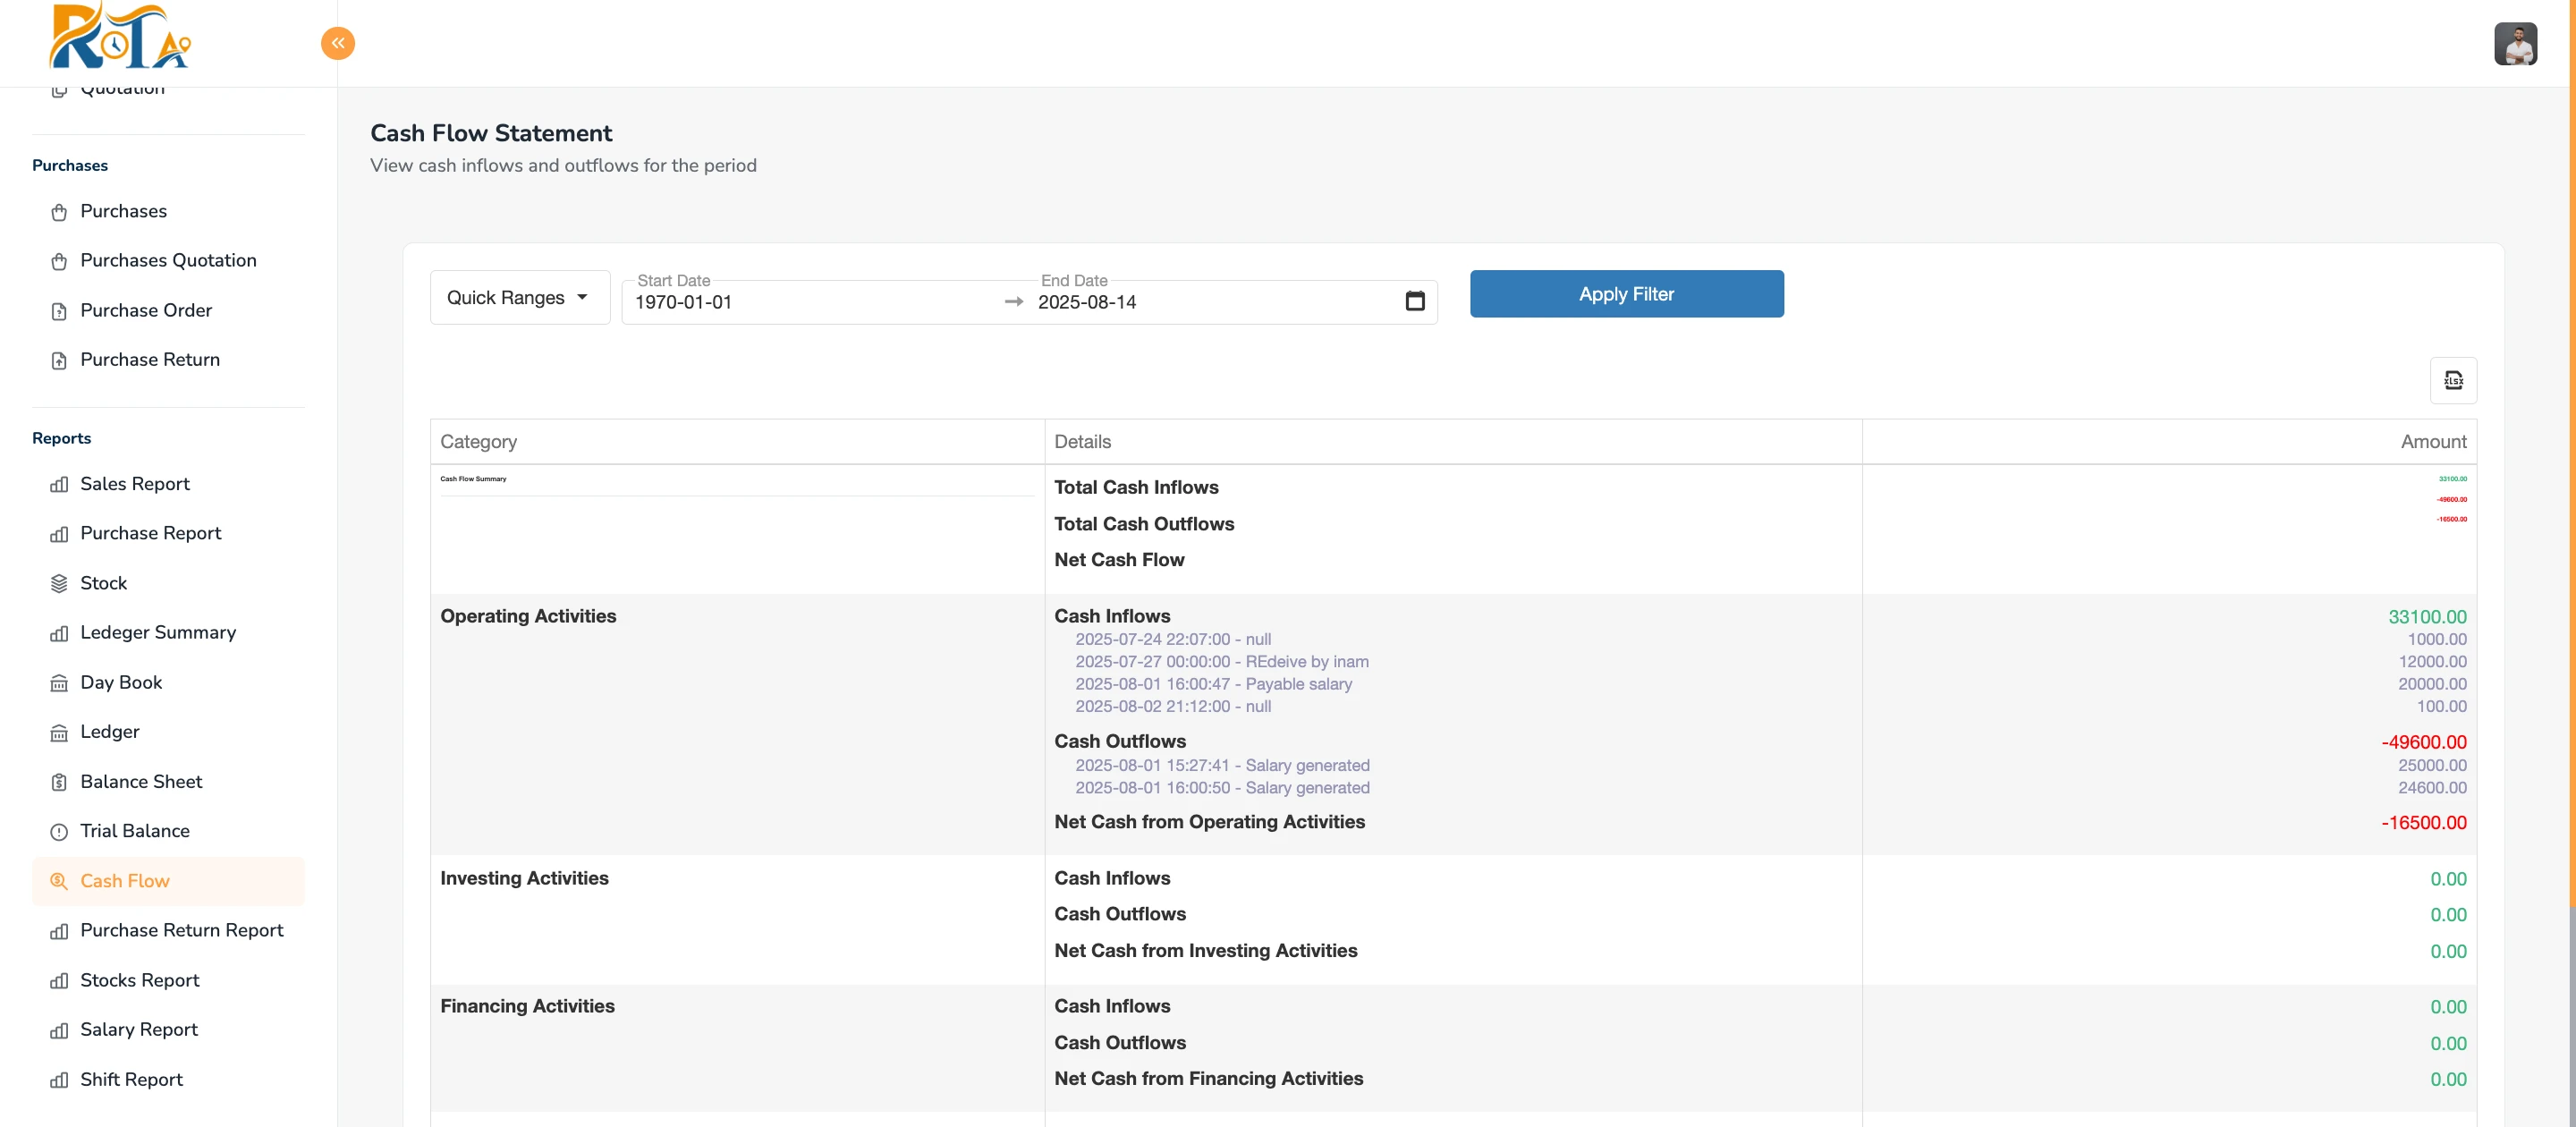Collapse sidebar with orange chevron button
The image size is (2576, 1127).
click(x=337, y=43)
